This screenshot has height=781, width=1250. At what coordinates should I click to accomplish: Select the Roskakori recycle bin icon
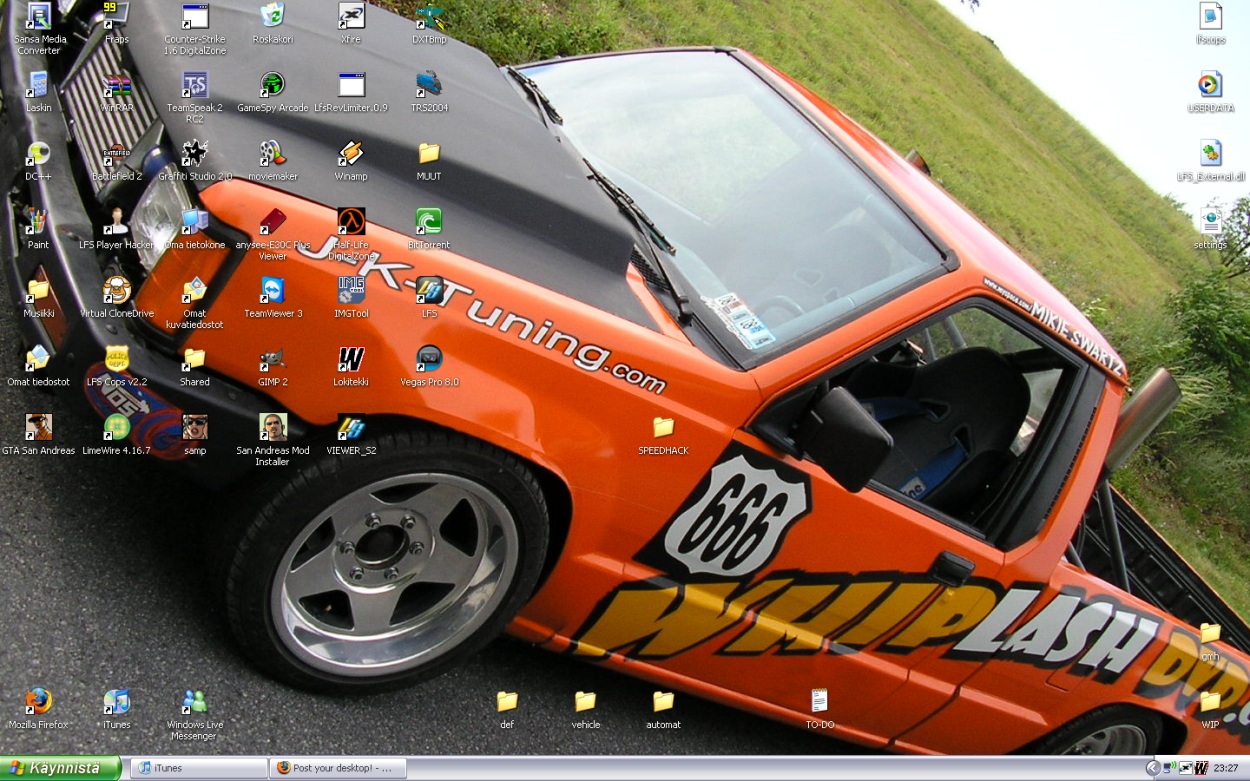272,17
